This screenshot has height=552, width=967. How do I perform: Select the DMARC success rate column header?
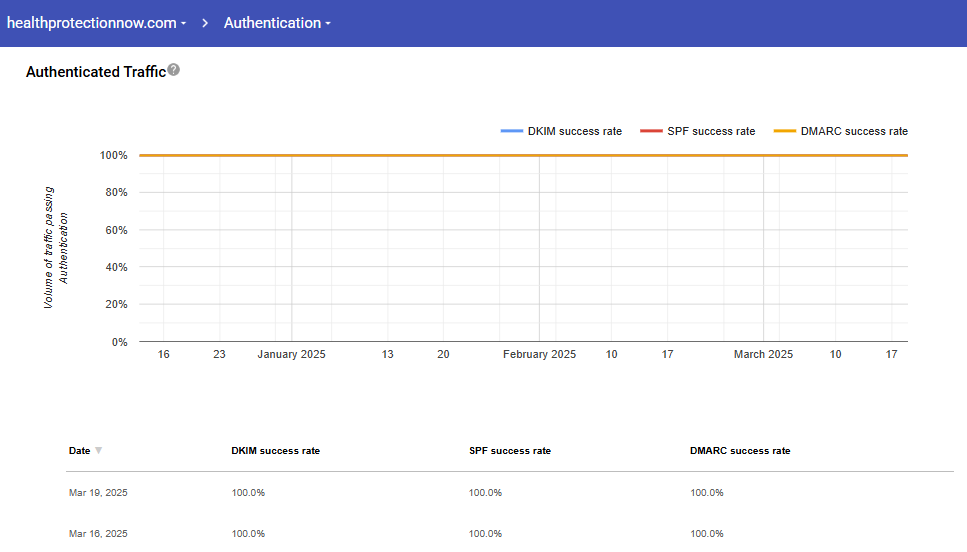[740, 451]
